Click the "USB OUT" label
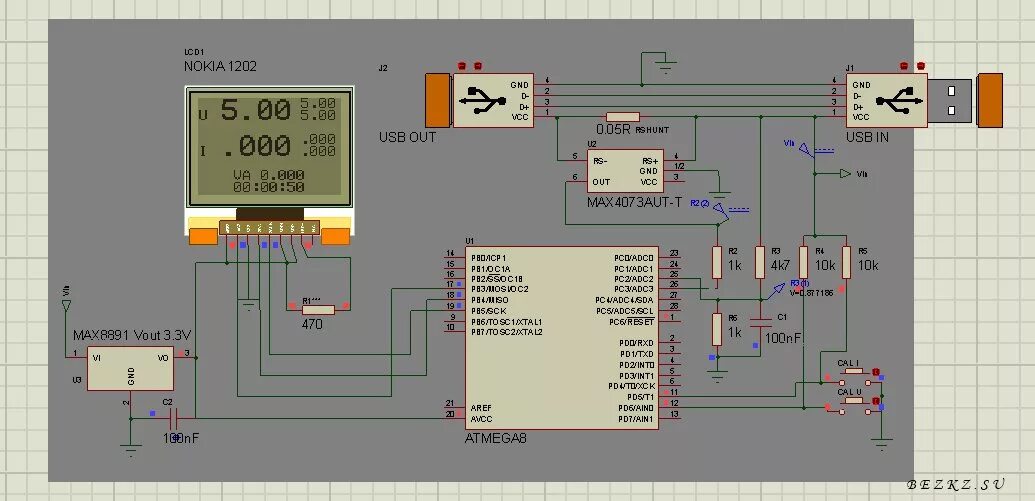 [407, 137]
